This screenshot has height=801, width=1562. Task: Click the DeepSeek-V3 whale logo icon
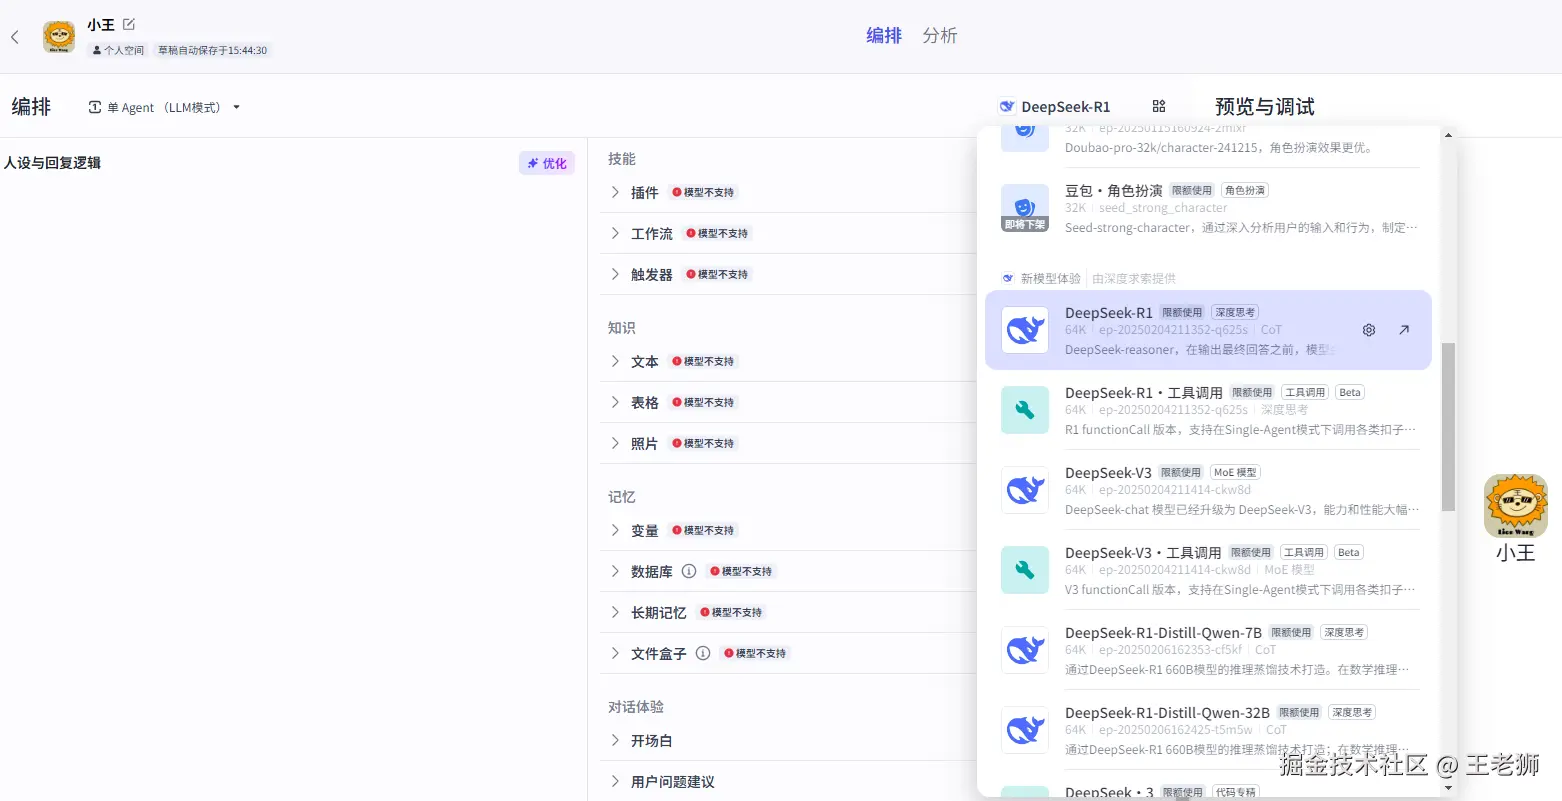coord(1025,490)
